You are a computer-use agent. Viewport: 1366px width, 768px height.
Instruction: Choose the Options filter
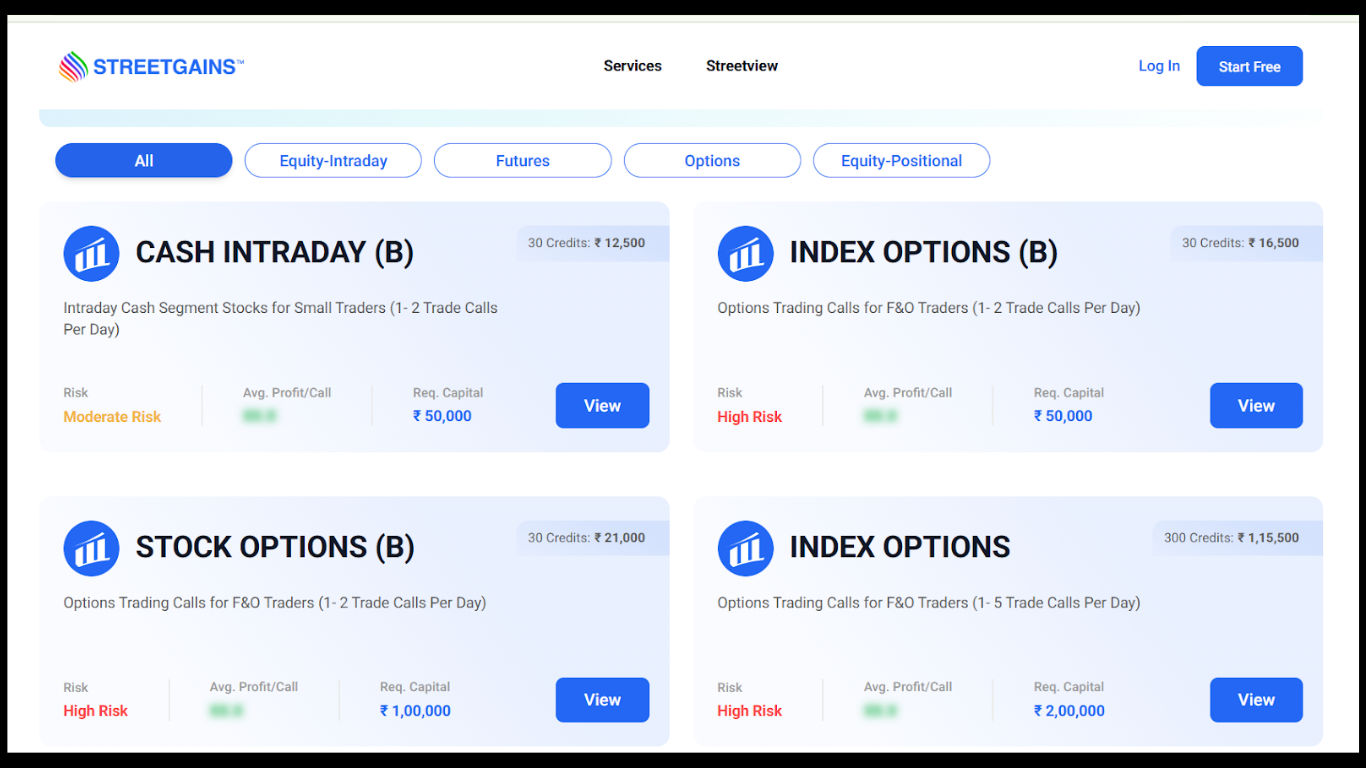[x=712, y=161]
